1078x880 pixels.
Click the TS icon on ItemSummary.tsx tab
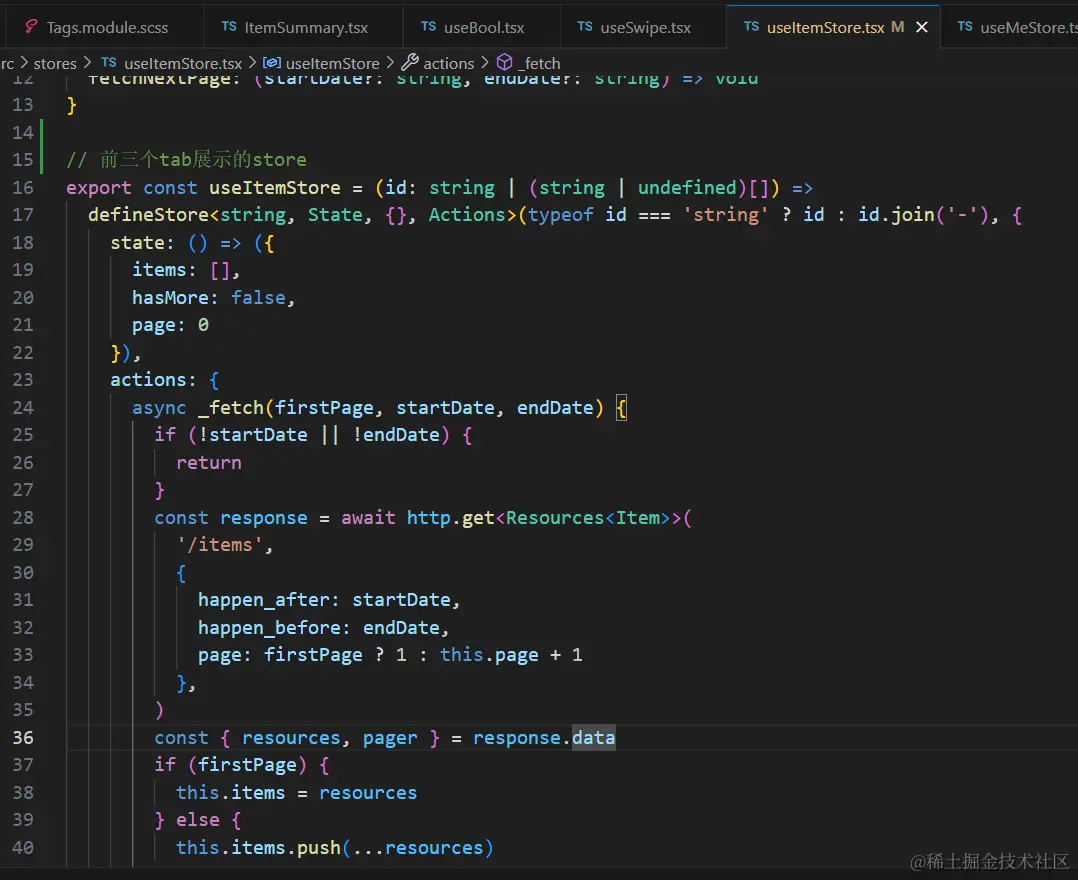(229, 26)
